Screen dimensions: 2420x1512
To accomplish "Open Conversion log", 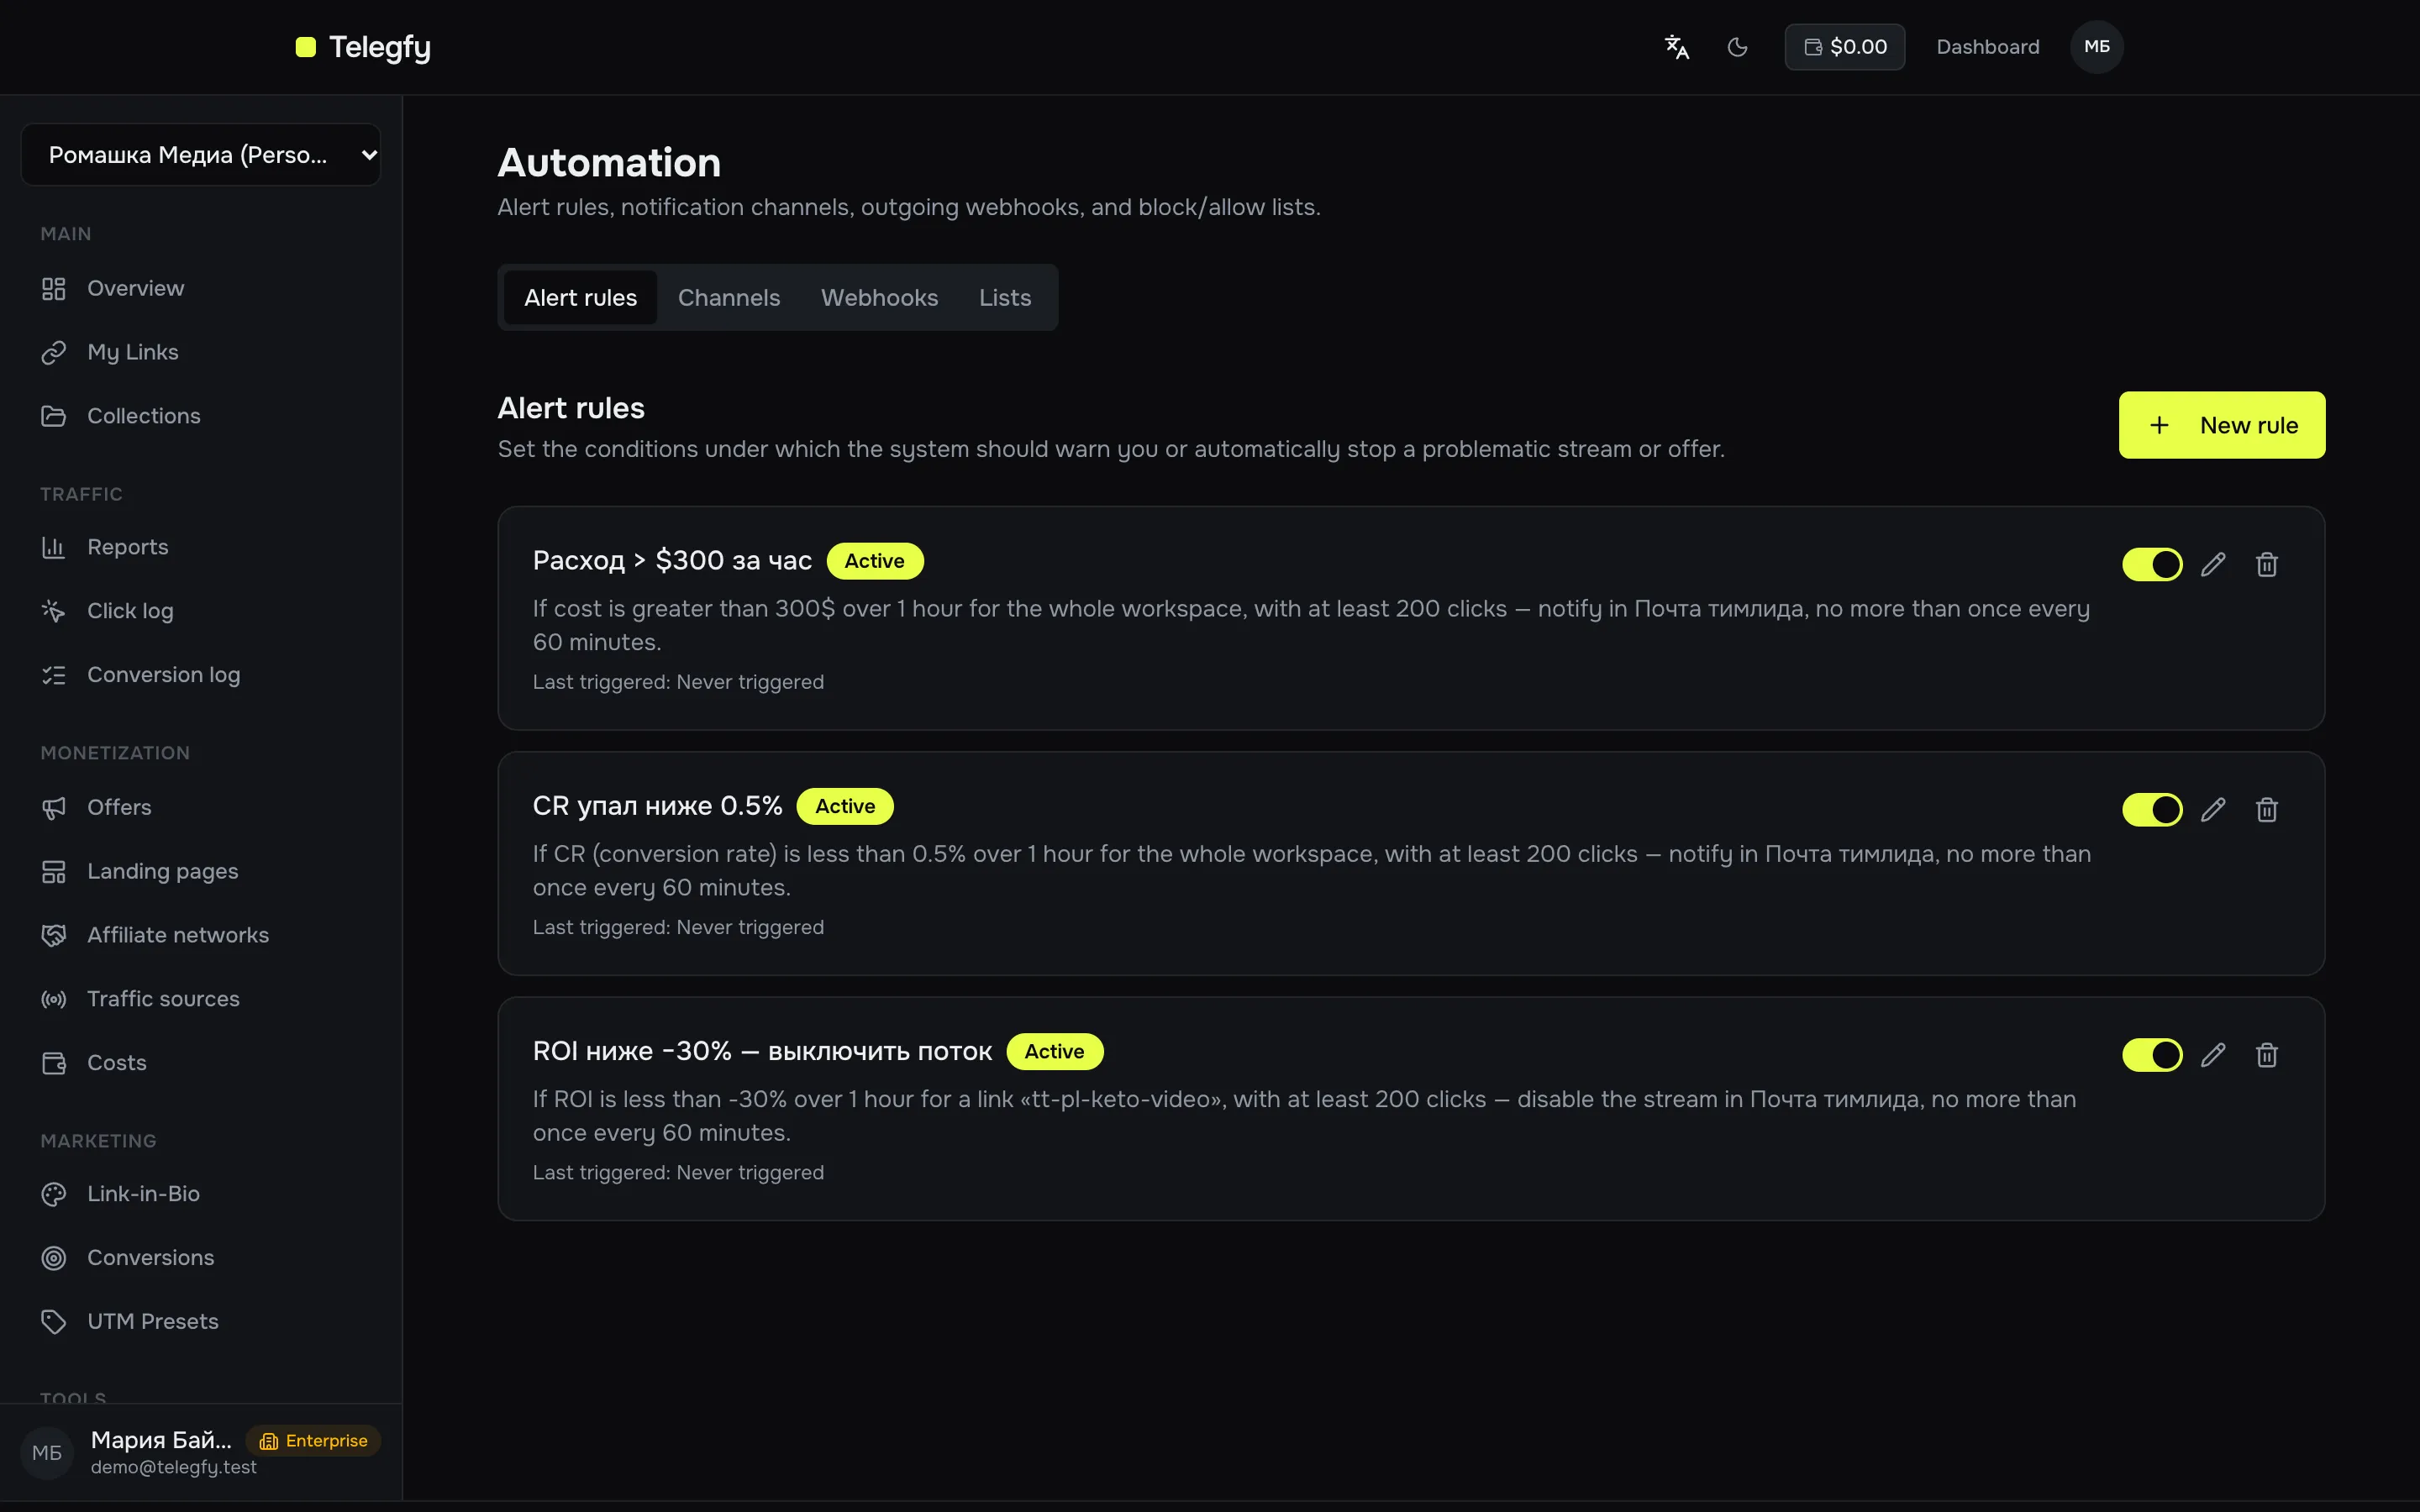I will click(201, 675).
